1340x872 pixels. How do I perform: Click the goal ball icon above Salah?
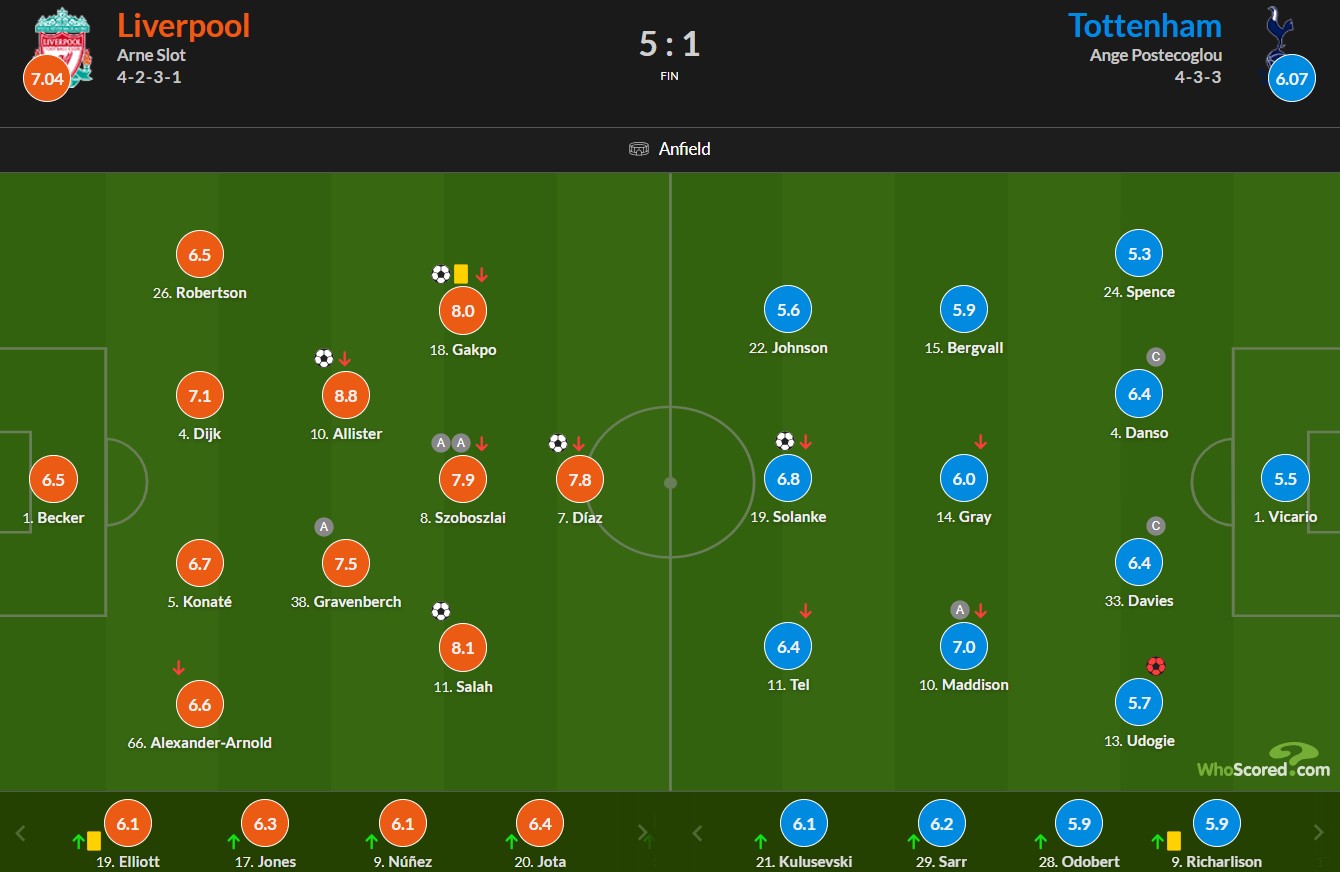coord(441,611)
